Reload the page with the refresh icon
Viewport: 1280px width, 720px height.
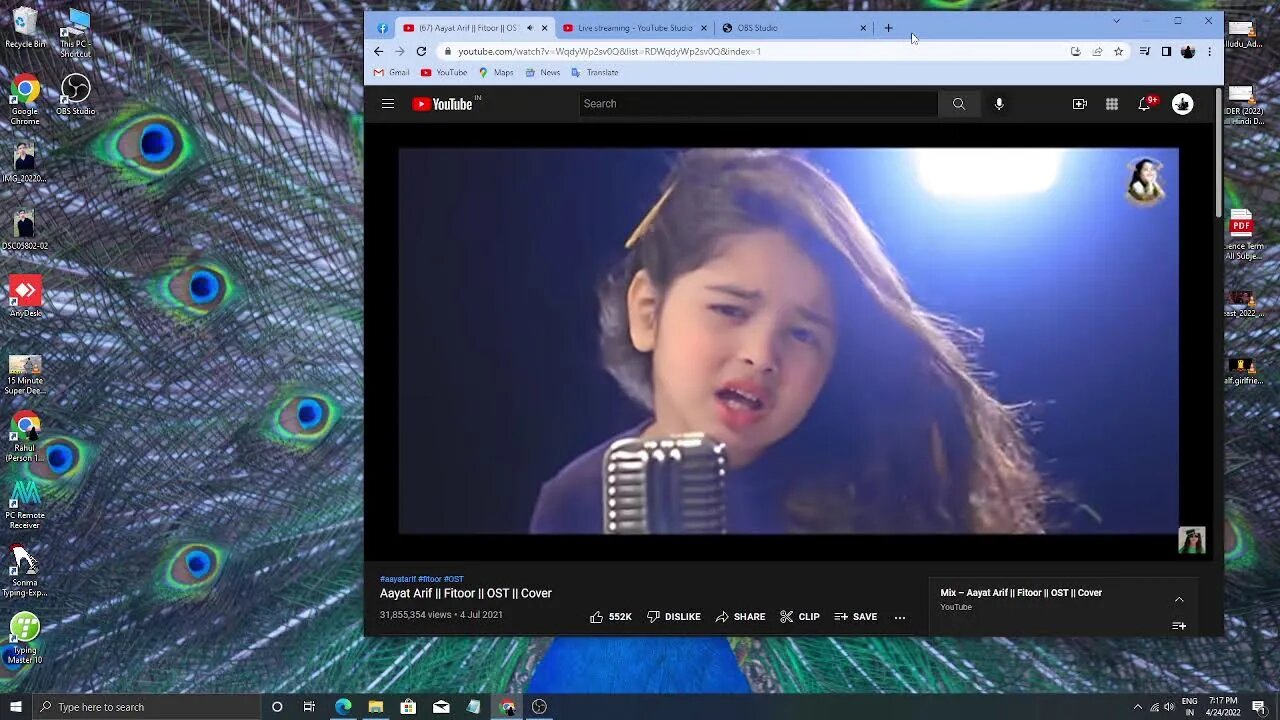(421, 51)
